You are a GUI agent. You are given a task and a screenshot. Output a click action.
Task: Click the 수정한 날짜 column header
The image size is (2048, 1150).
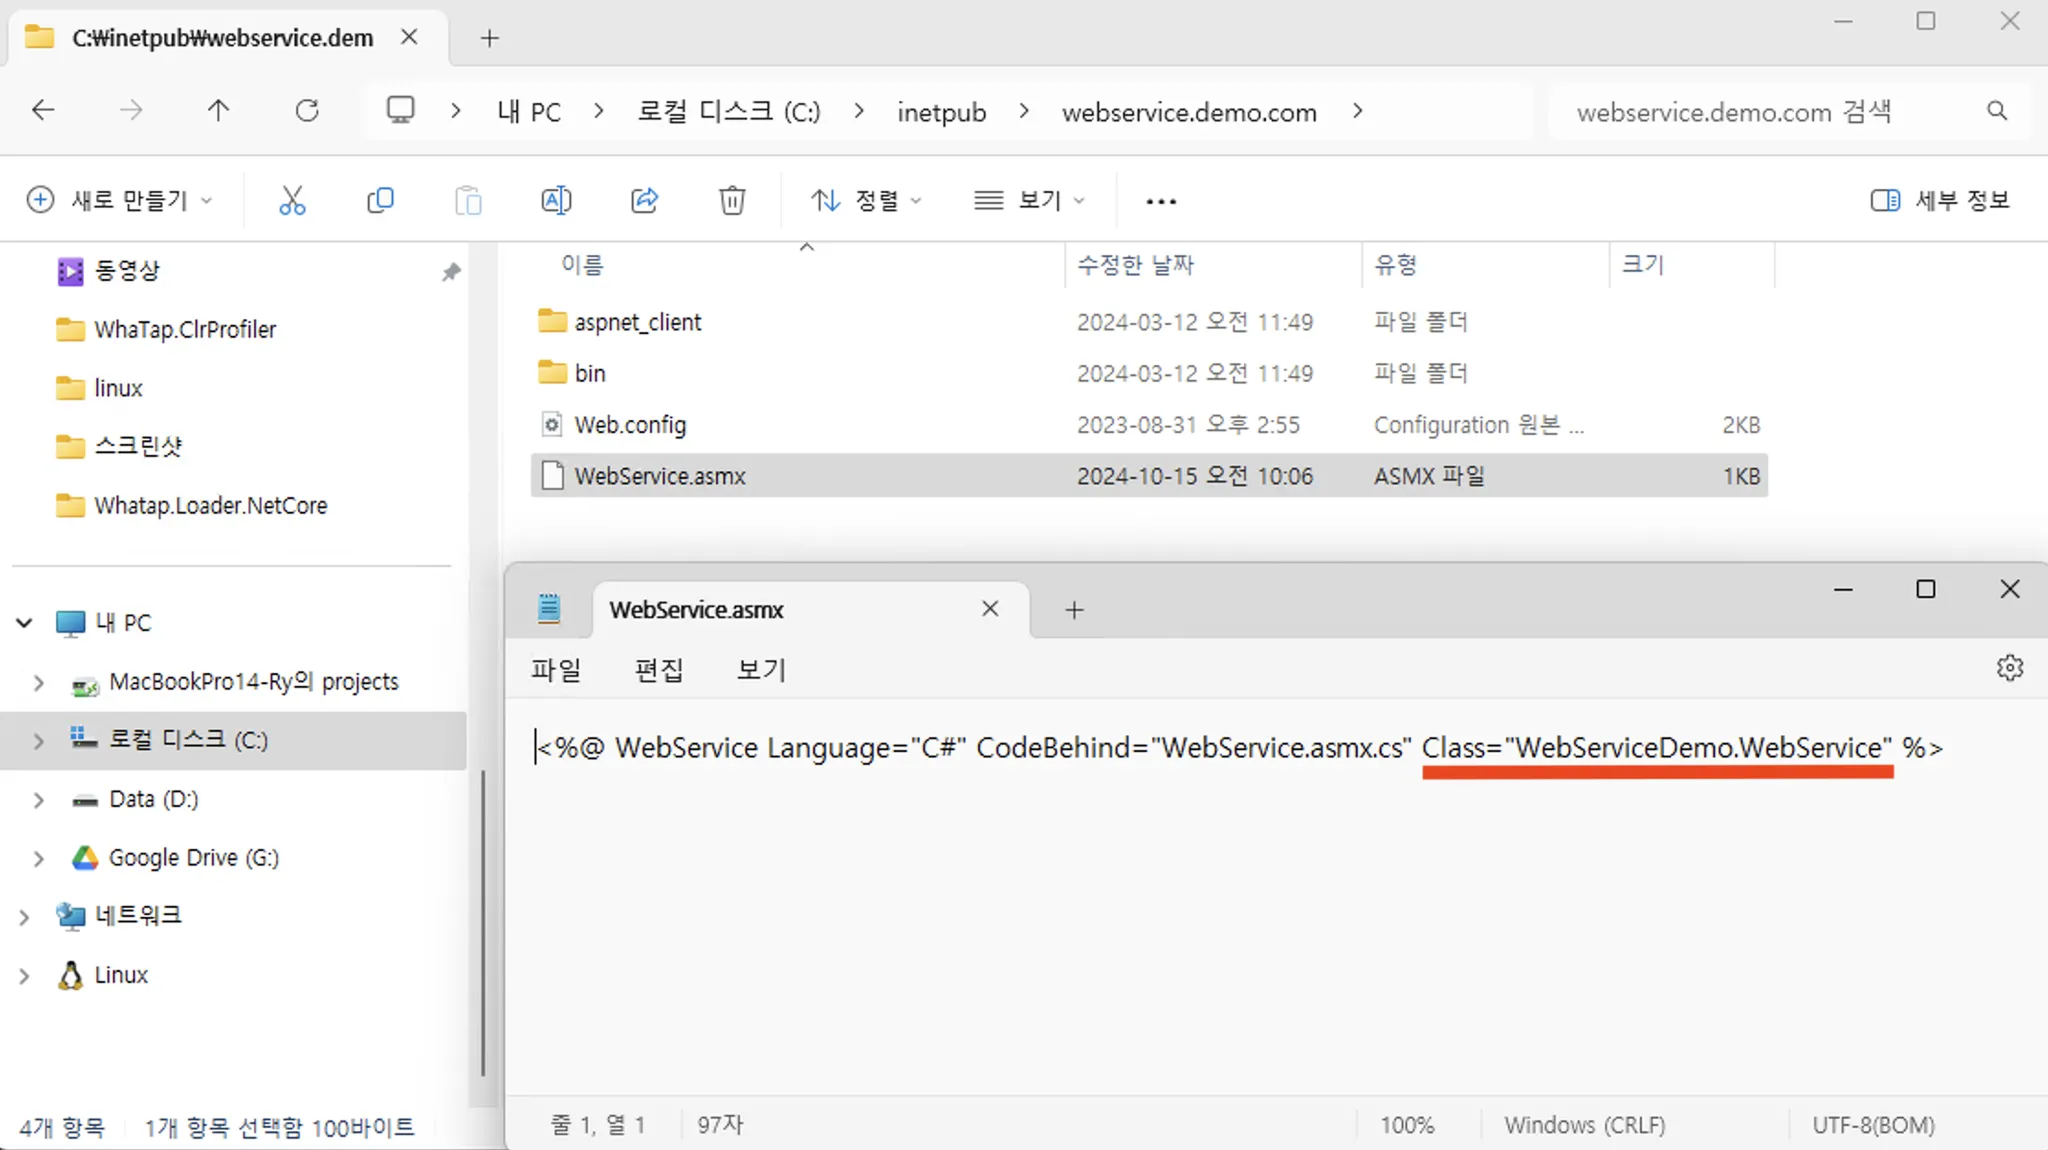pyautogui.click(x=1135, y=265)
